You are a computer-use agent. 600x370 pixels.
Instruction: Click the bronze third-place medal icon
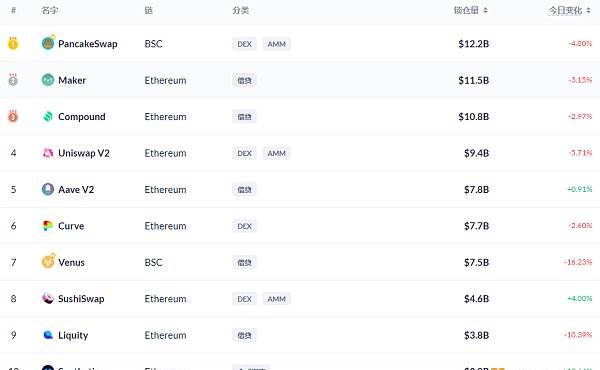[x=13, y=116]
